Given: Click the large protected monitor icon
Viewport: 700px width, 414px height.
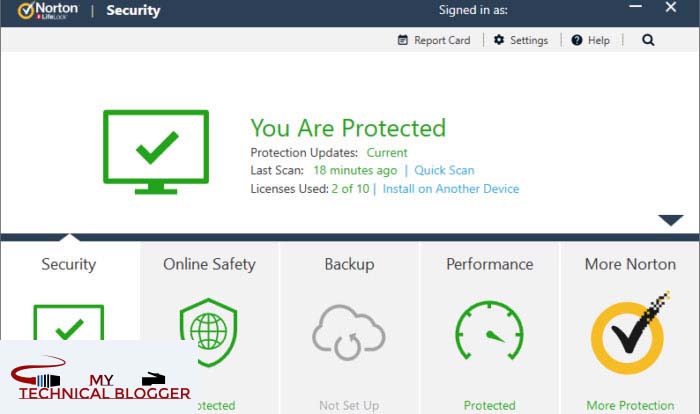Looking at the screenshot, I should [156, 152].
